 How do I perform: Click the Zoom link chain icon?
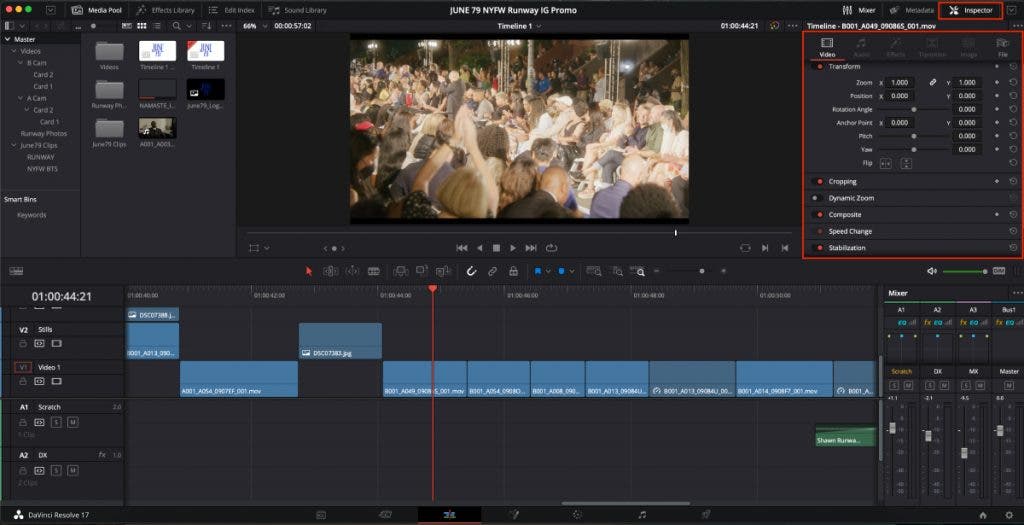(933, 83)
